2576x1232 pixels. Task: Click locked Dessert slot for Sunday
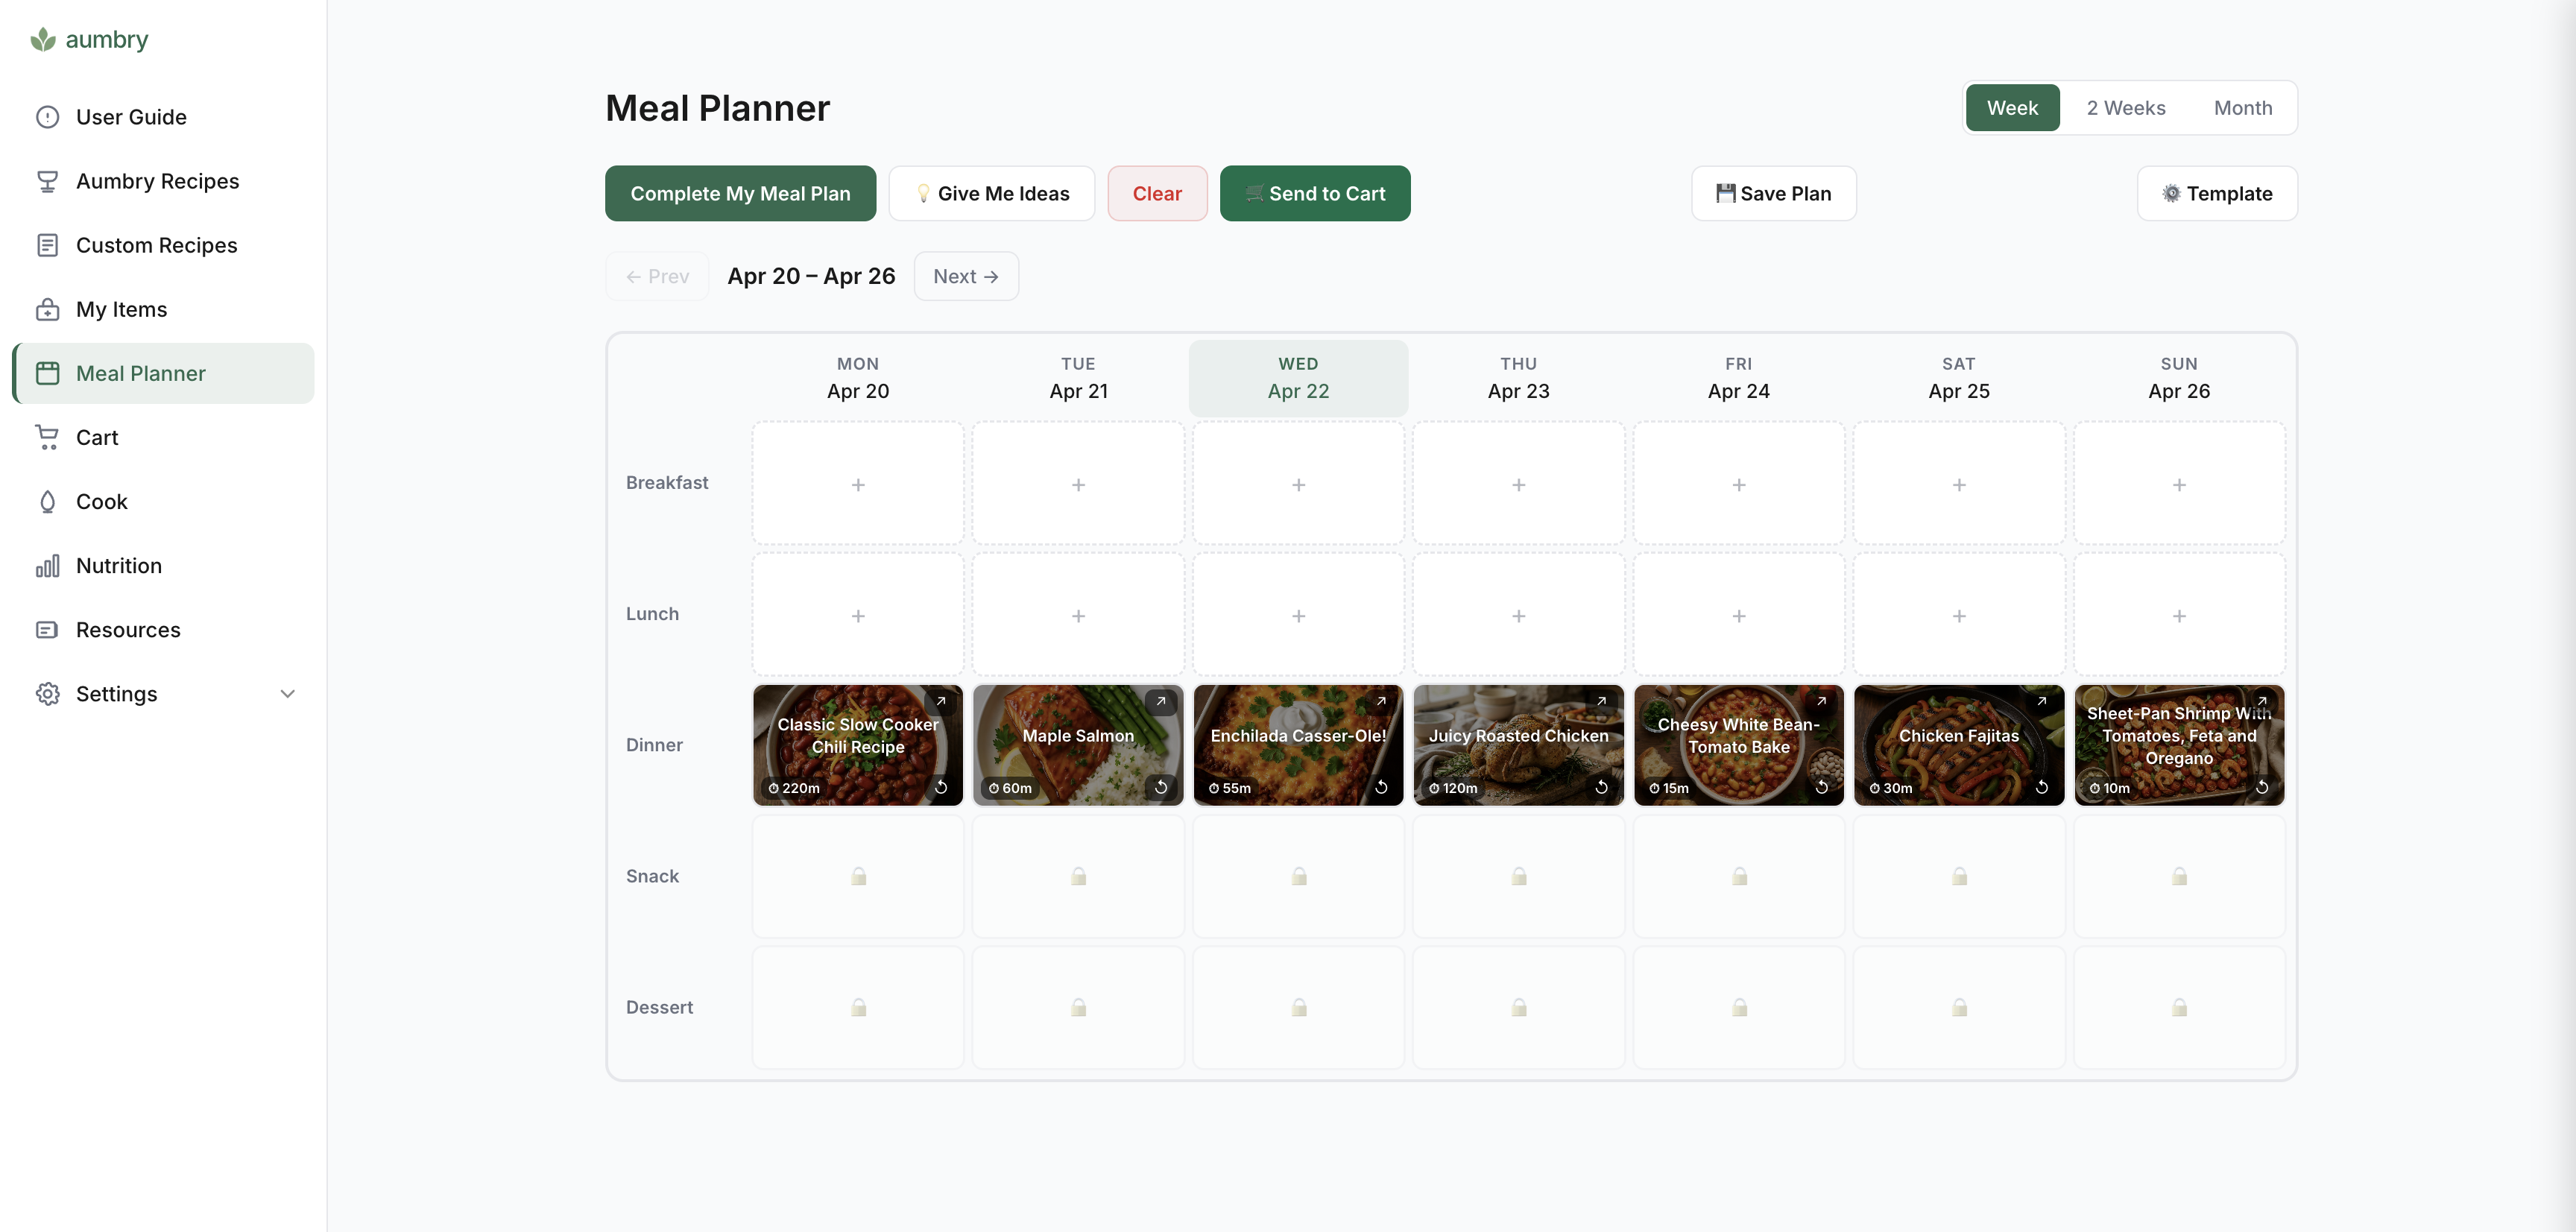[2179, 1007]
